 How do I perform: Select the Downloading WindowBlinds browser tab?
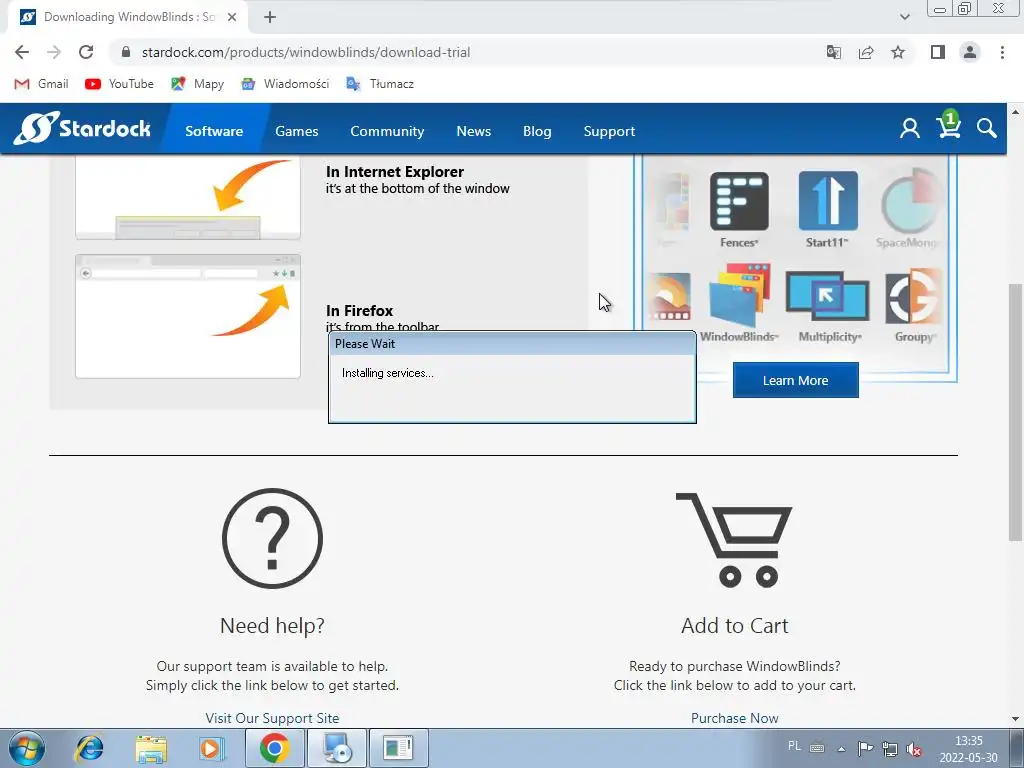point(128,17)
